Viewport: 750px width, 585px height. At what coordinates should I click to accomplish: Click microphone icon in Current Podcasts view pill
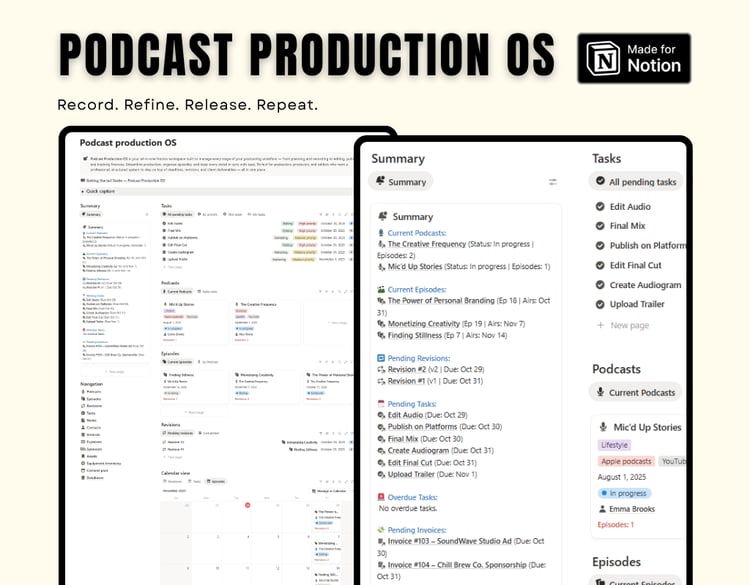(600, 392)
